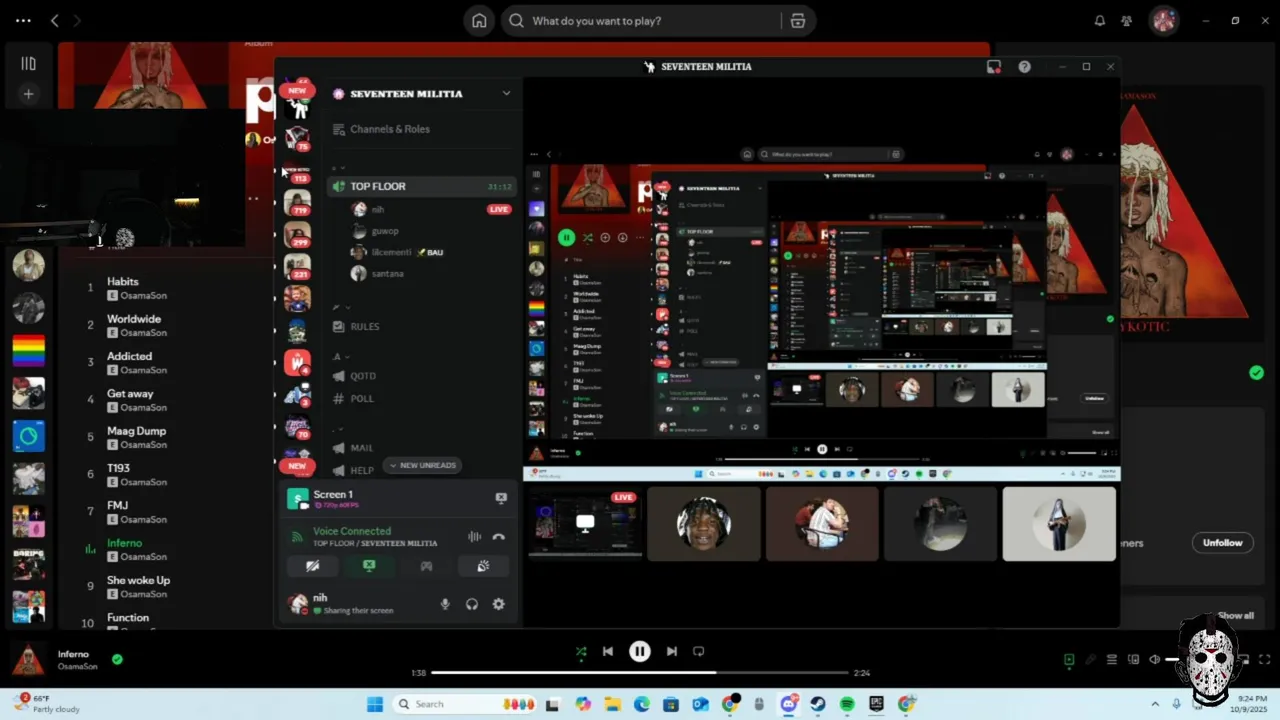
Task: Turn on Discord camera
Action: click(x=312, y=566)
